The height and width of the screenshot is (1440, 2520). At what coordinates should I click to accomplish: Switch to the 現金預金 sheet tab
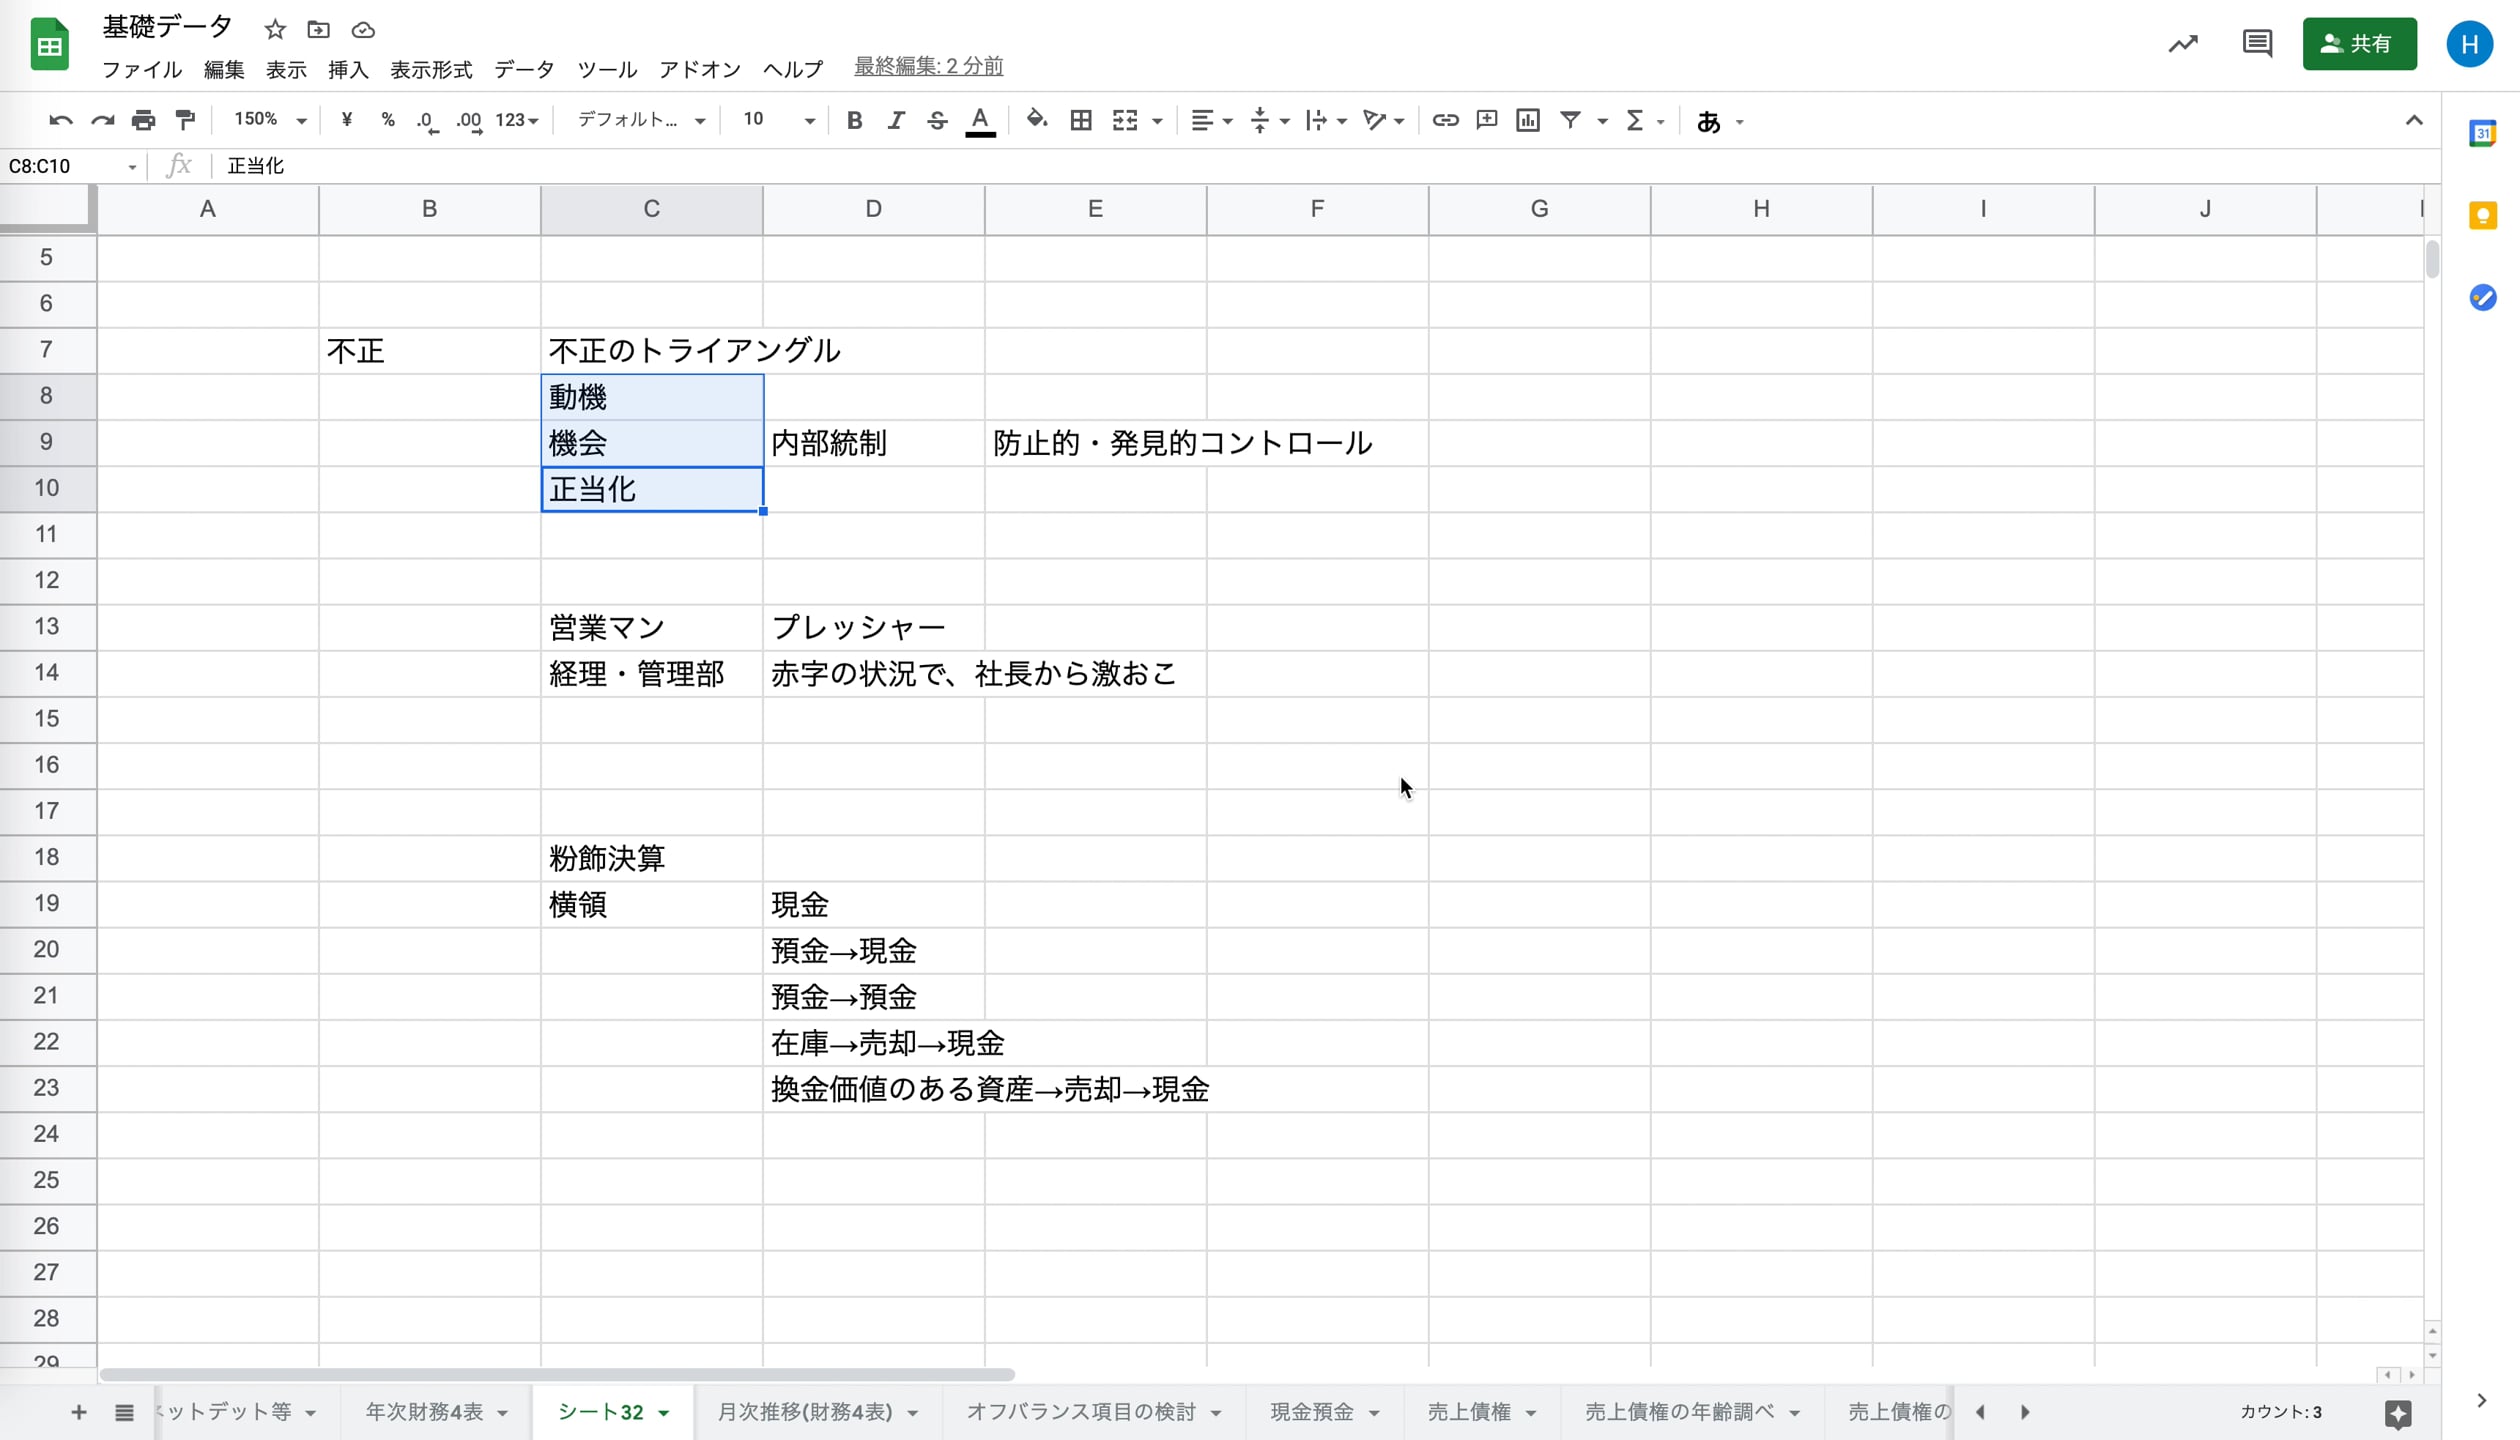pos(1313,1412)
